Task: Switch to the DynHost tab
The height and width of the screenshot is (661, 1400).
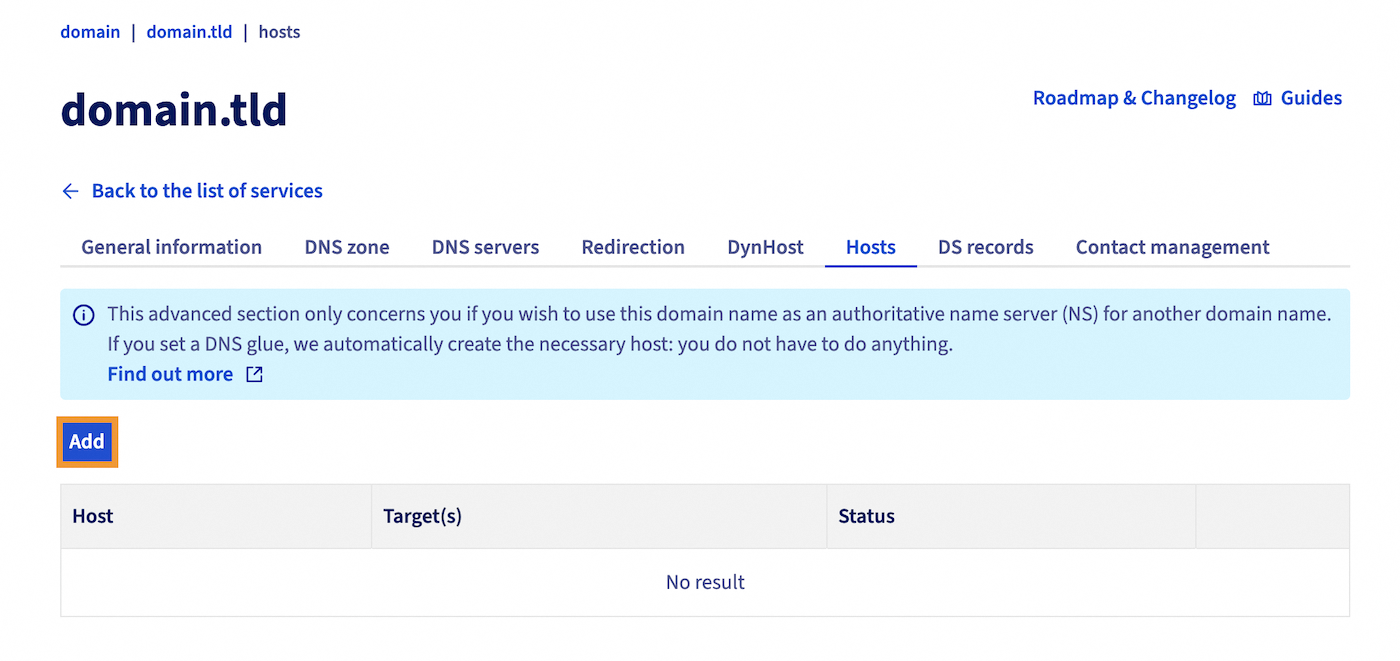Action: (765, 246)
